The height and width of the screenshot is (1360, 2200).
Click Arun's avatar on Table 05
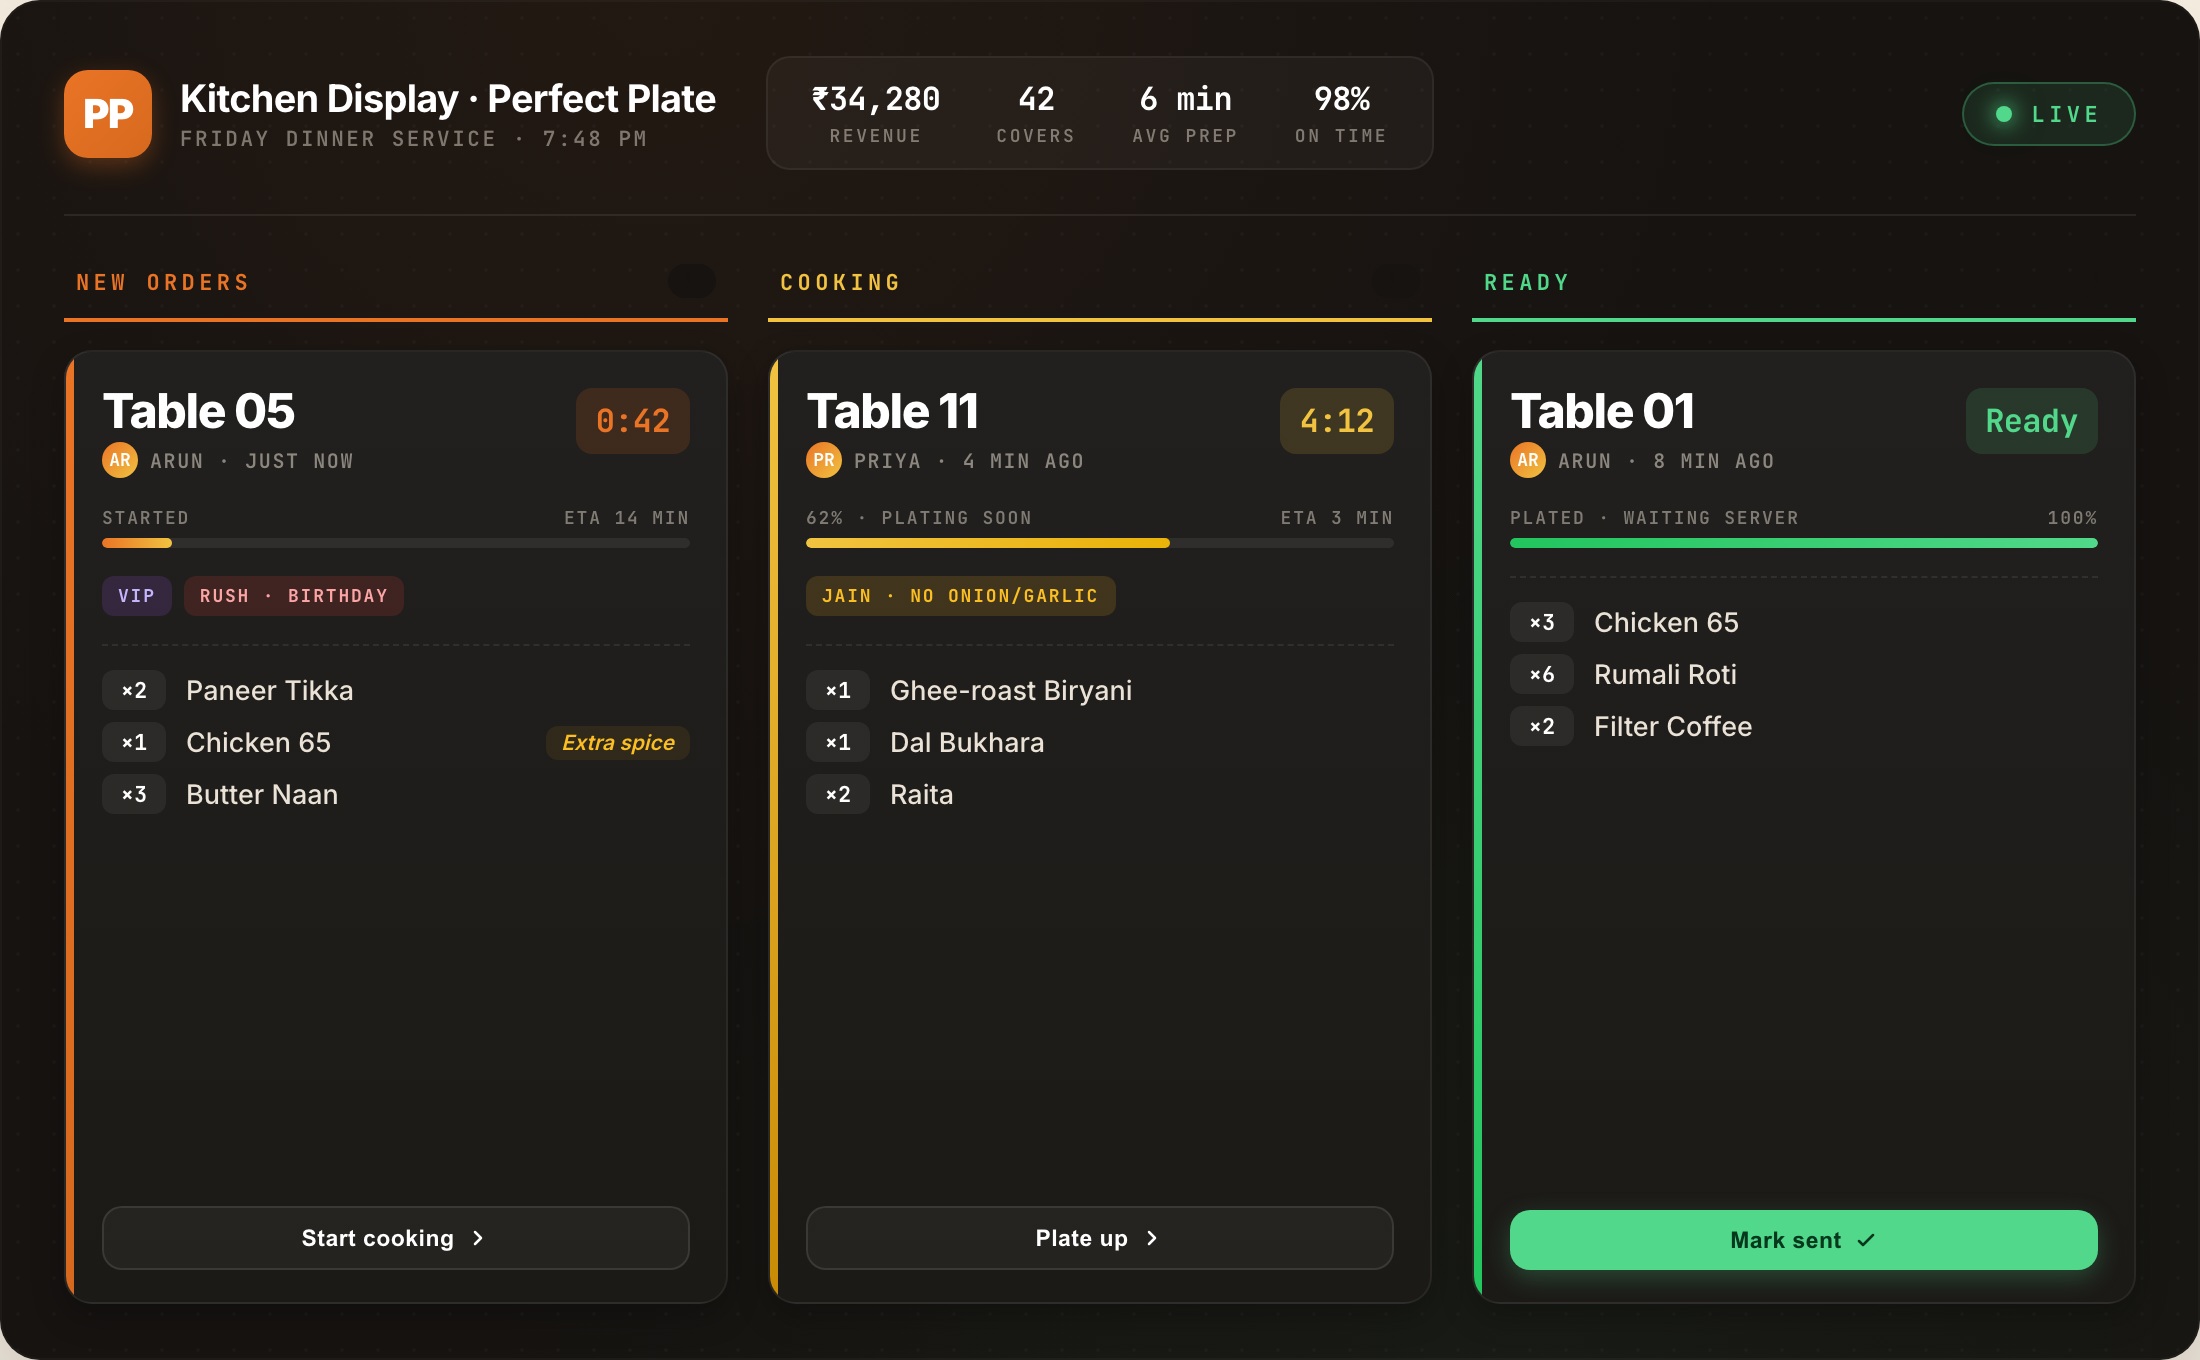coord(120,460)
